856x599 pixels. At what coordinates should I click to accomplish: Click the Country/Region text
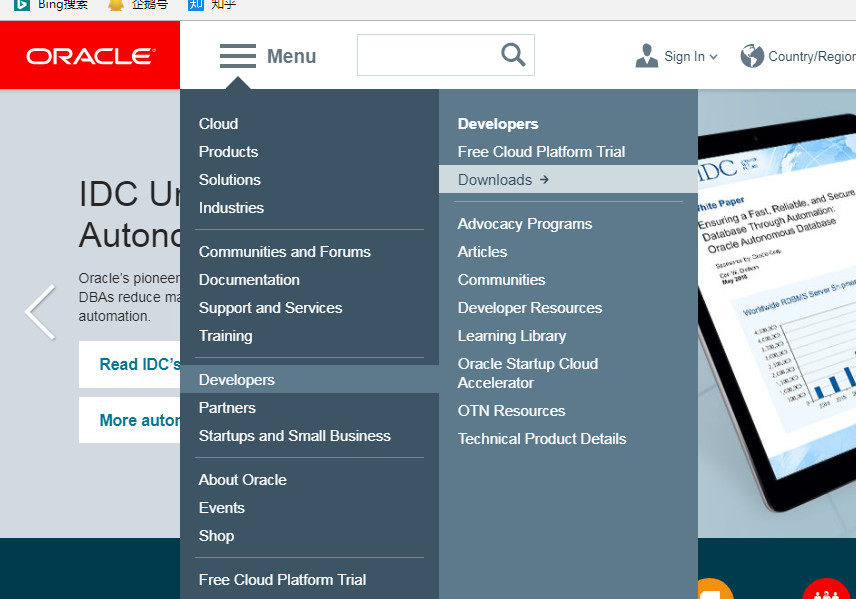click(x=812, y=56)
